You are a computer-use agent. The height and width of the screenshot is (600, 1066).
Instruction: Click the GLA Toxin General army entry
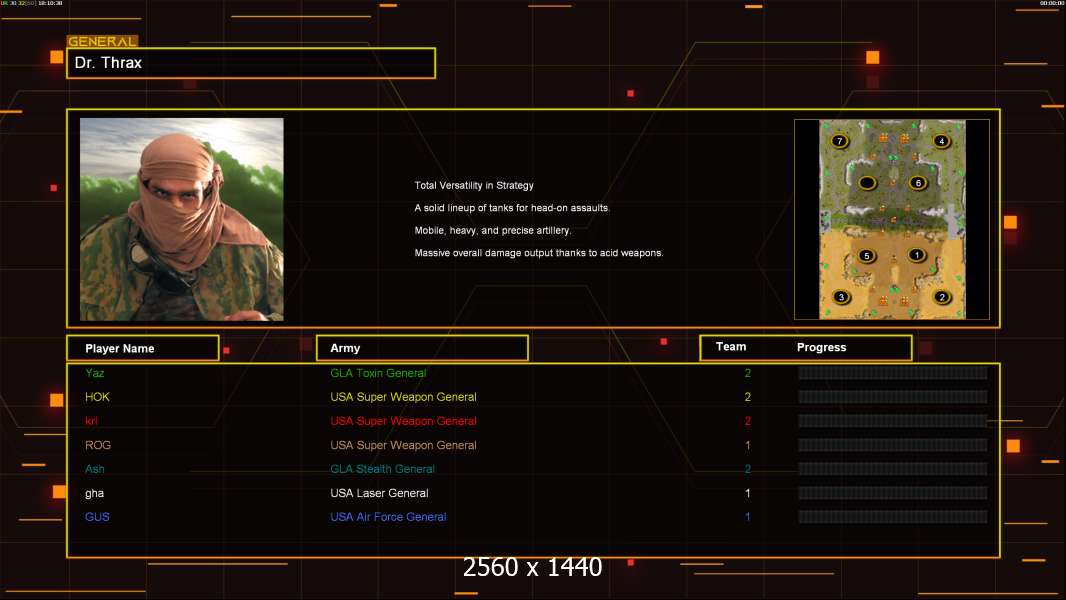point(378,373)
